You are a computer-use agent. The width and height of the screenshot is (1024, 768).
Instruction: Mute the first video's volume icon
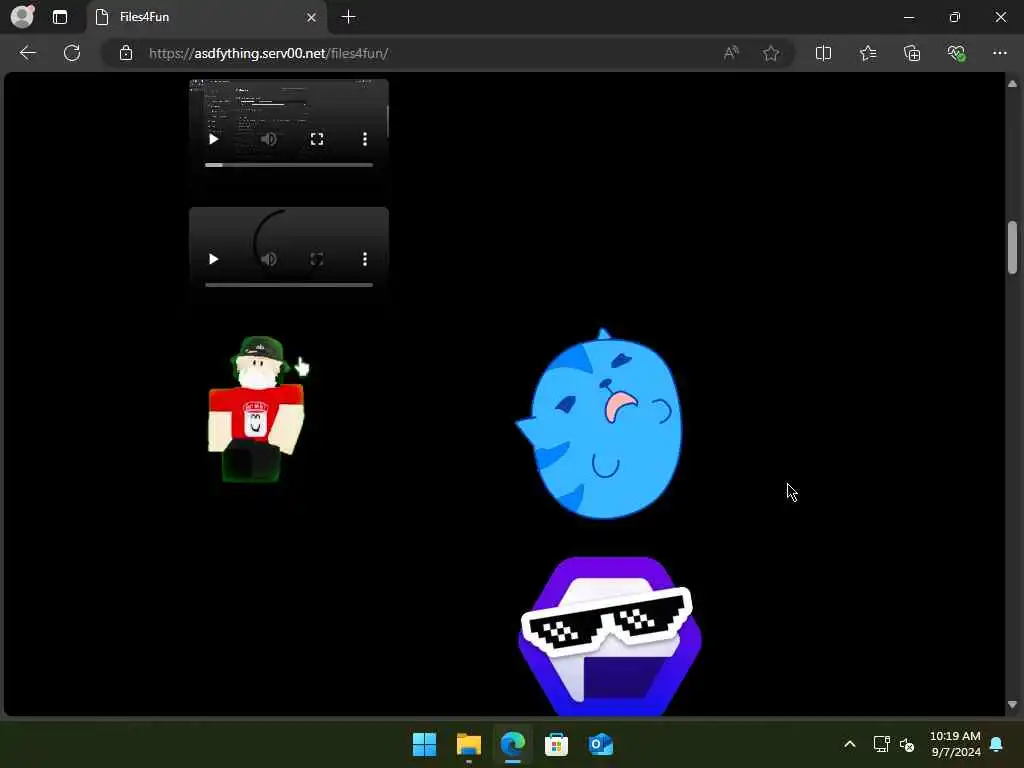coord(268,139)
